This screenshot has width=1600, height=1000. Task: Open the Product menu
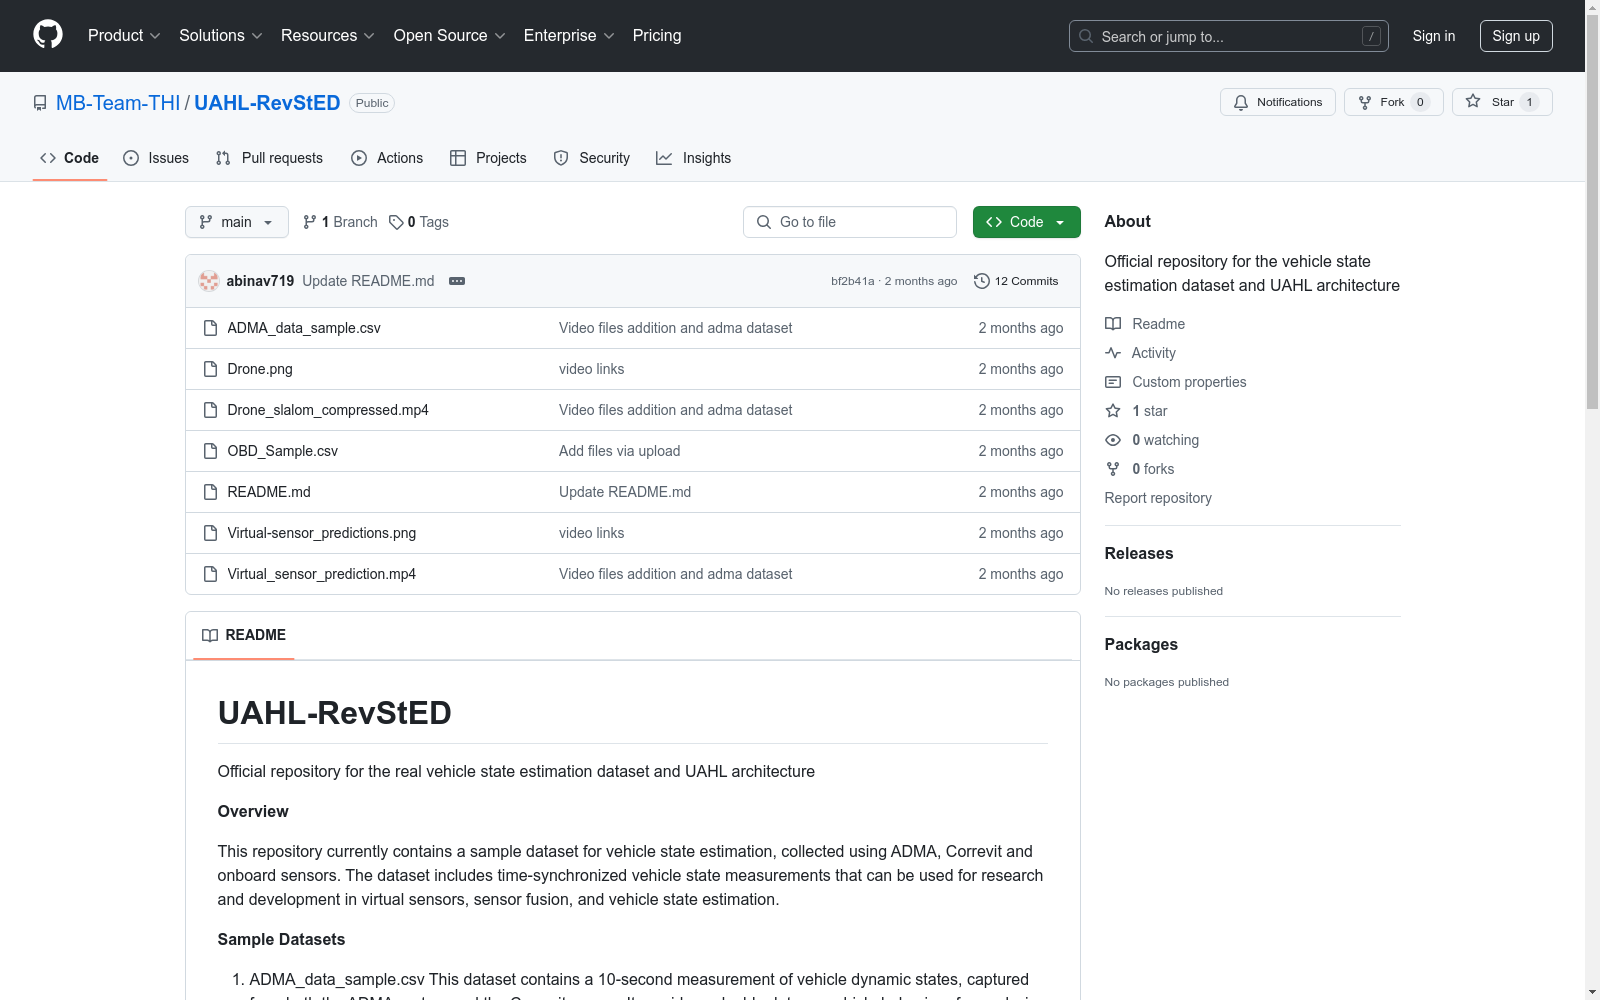pyautogui.click(x=124, y=36)
